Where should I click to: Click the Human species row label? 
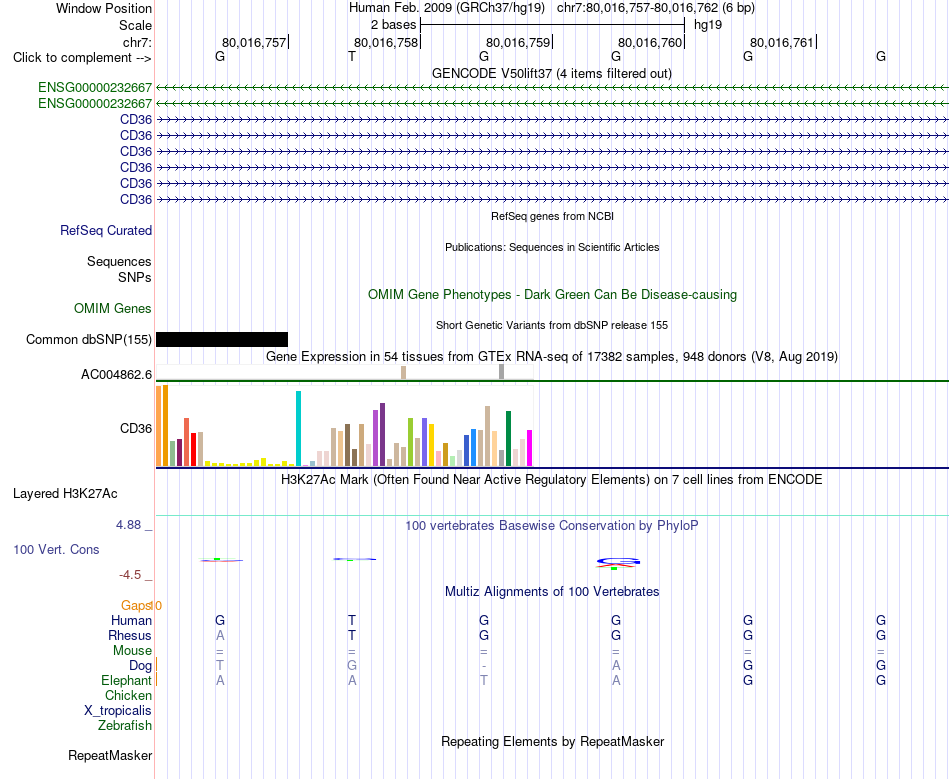click(131, 620)
